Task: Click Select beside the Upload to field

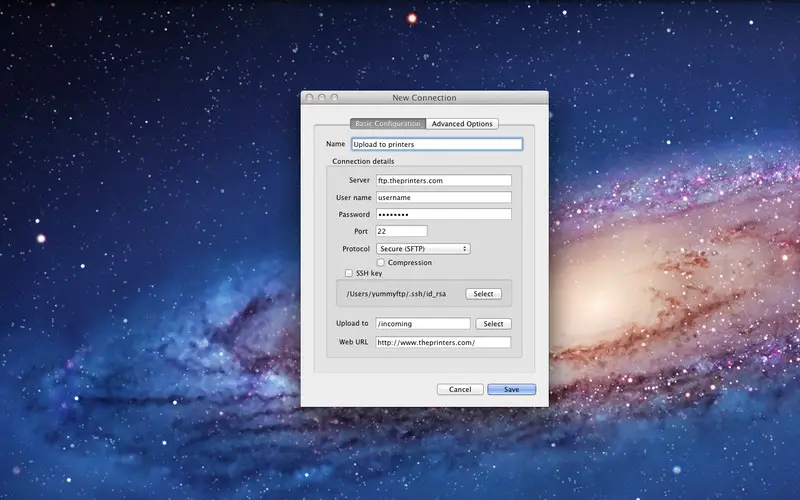Action: [493, 323]
